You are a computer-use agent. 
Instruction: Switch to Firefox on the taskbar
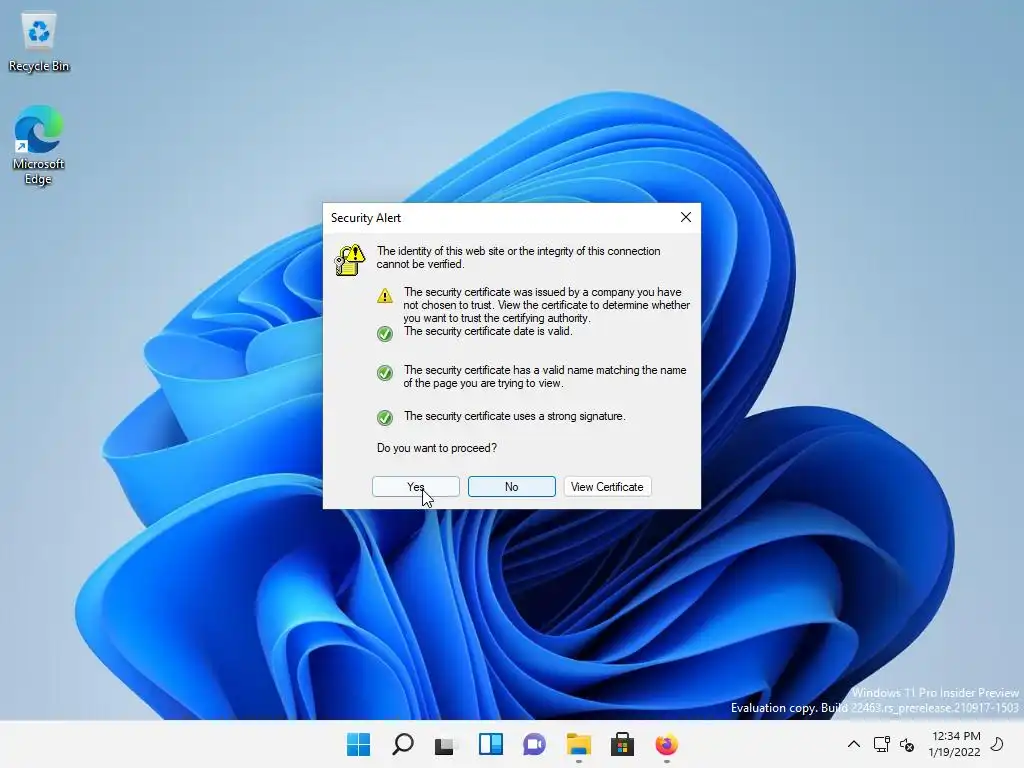point(667,744)
